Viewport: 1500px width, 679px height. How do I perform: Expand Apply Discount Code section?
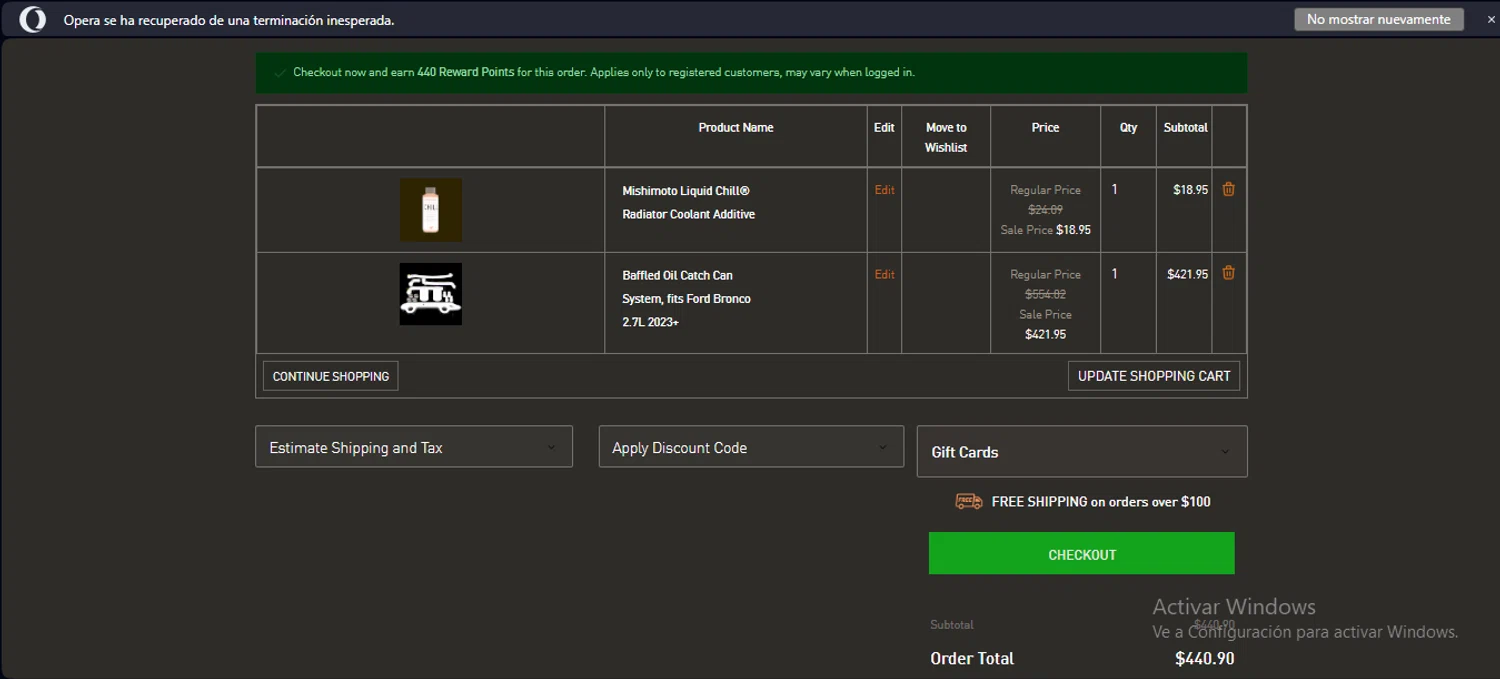pos(751,447)
